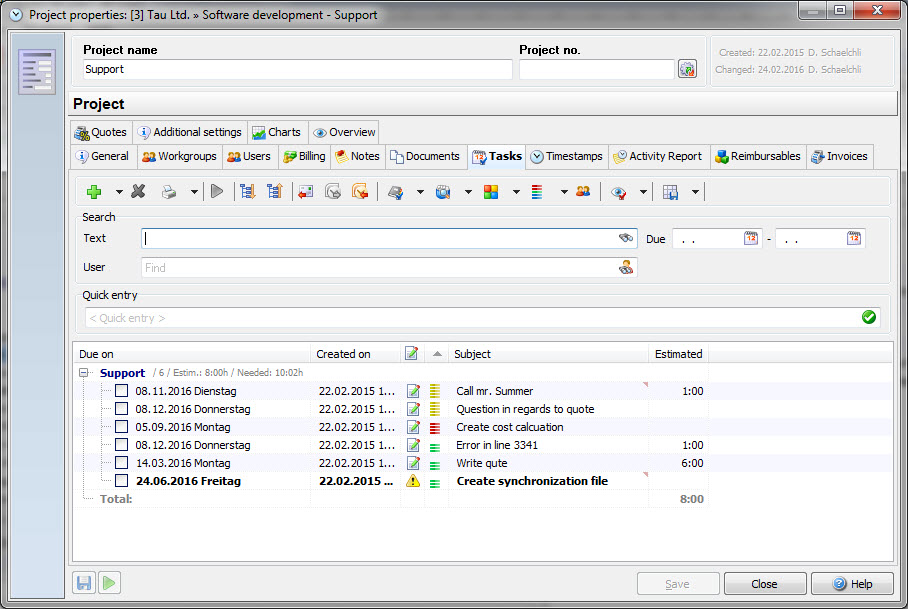Click the Close button

[x=764, y=584]
